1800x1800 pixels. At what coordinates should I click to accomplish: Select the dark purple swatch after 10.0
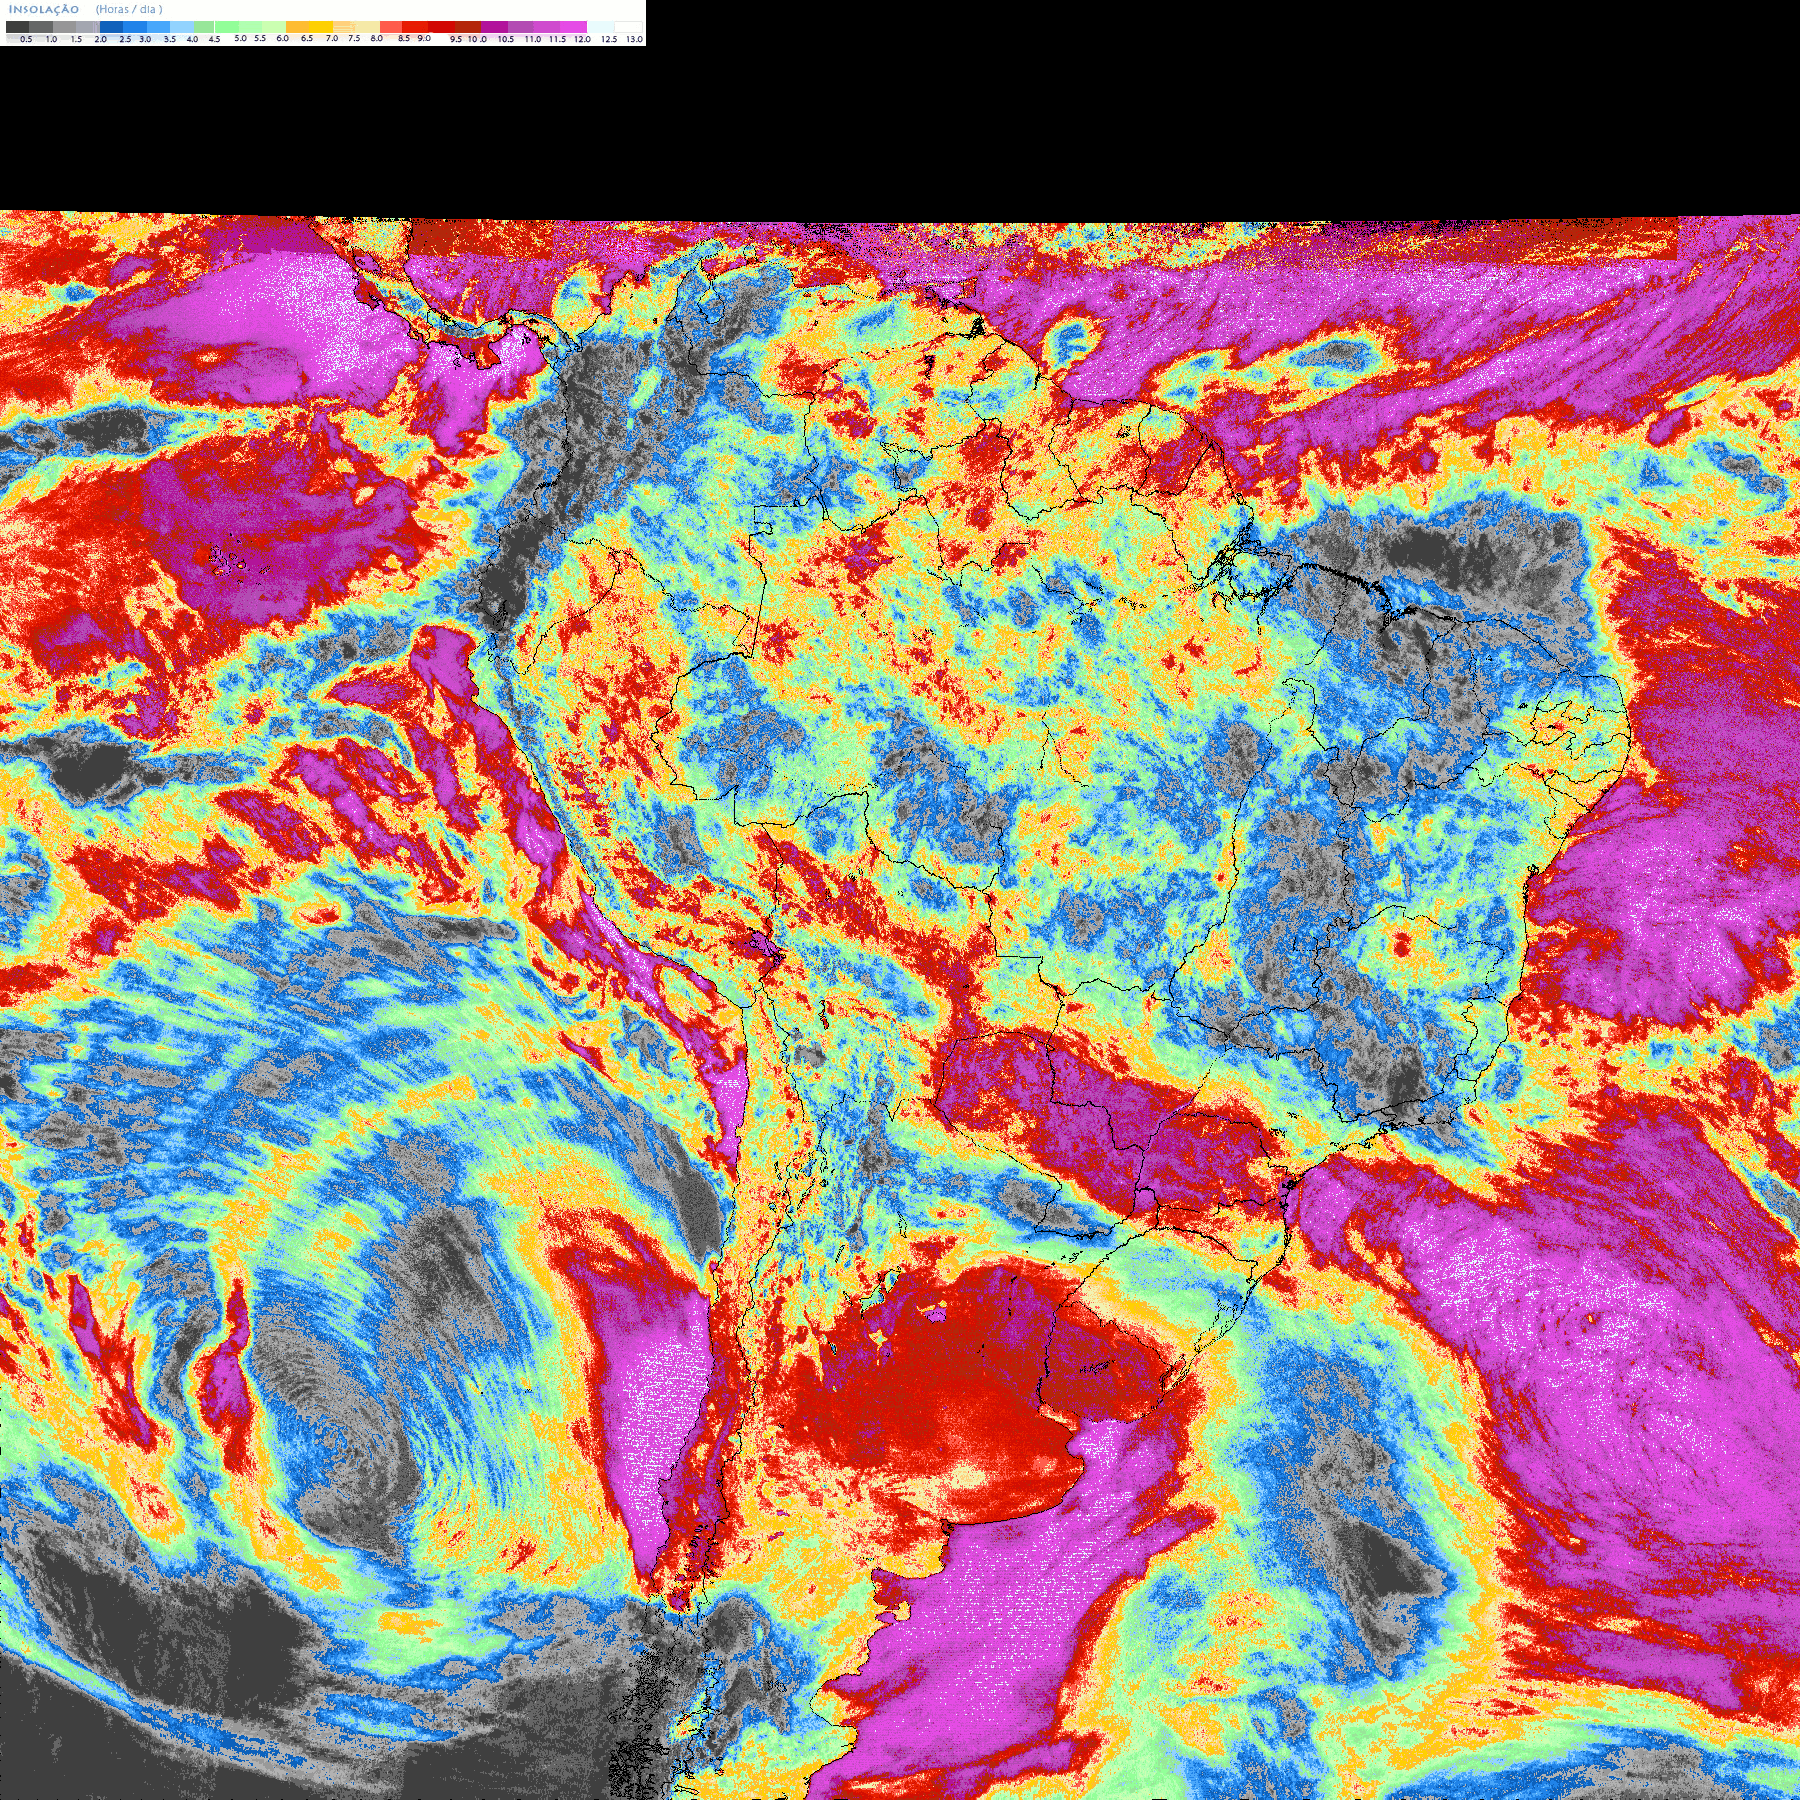pyautogui.click(x=494, y=27)
